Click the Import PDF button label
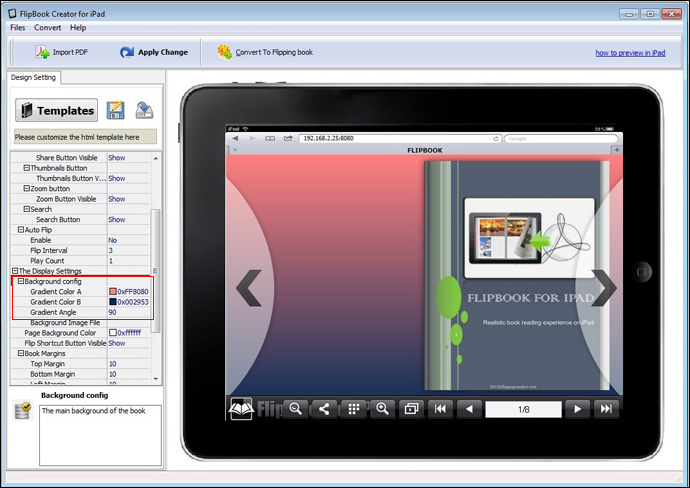 coord(70,52)
